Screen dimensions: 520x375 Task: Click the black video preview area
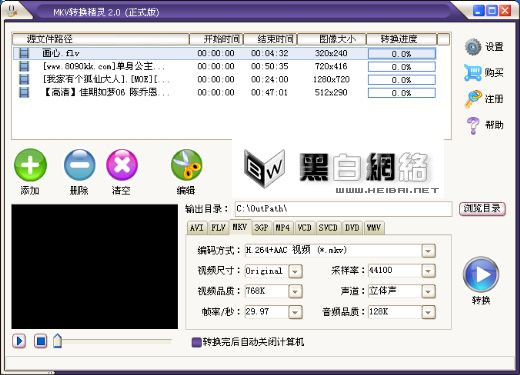(x=95, y=267)
